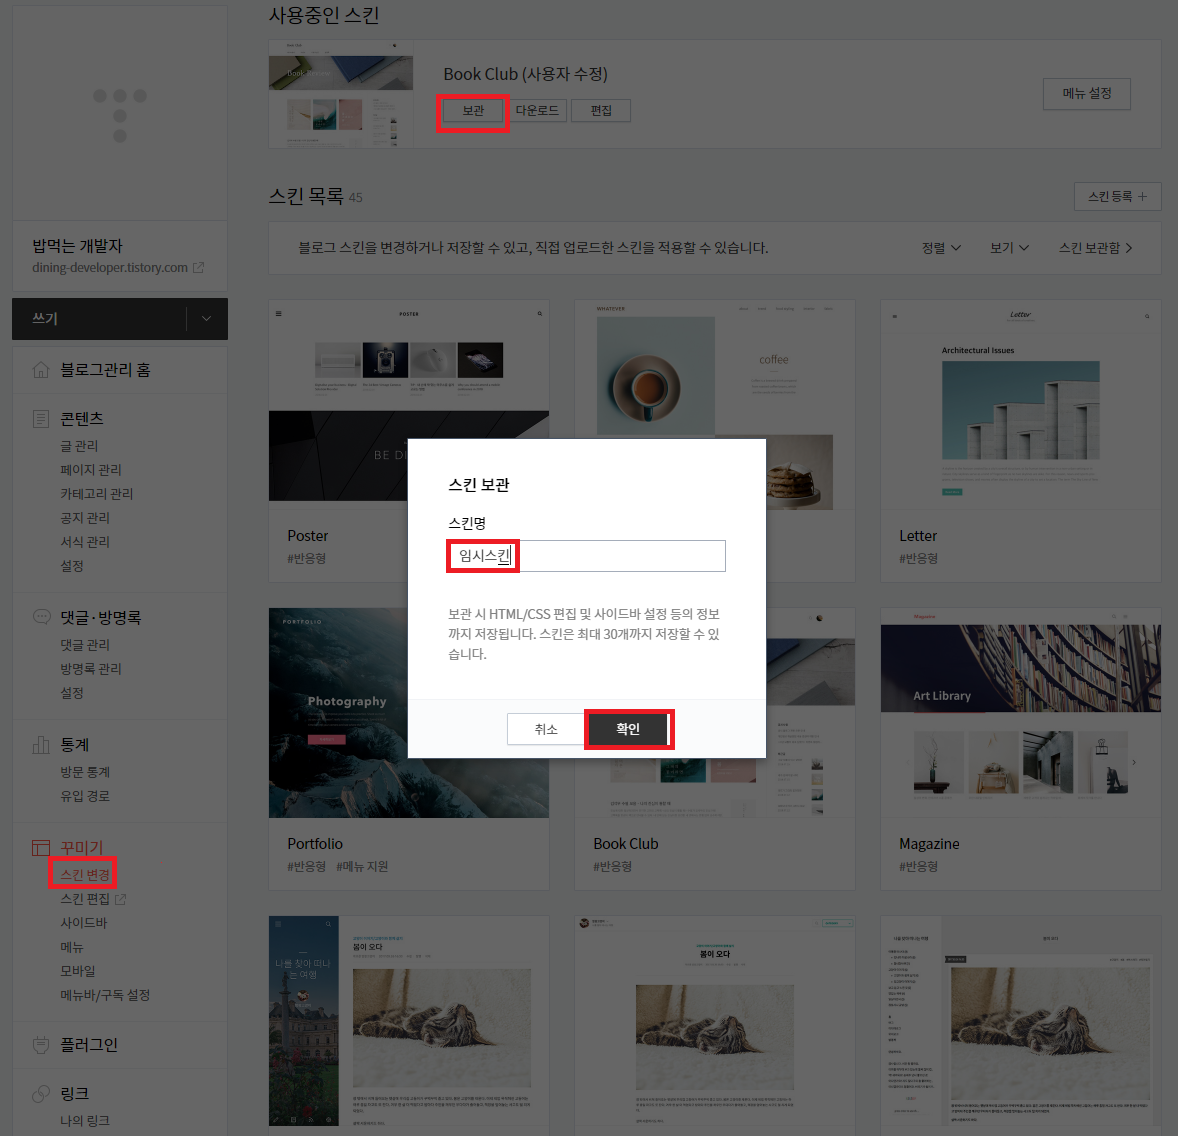Open 스킨 편집 menu item

pos(85,899)
